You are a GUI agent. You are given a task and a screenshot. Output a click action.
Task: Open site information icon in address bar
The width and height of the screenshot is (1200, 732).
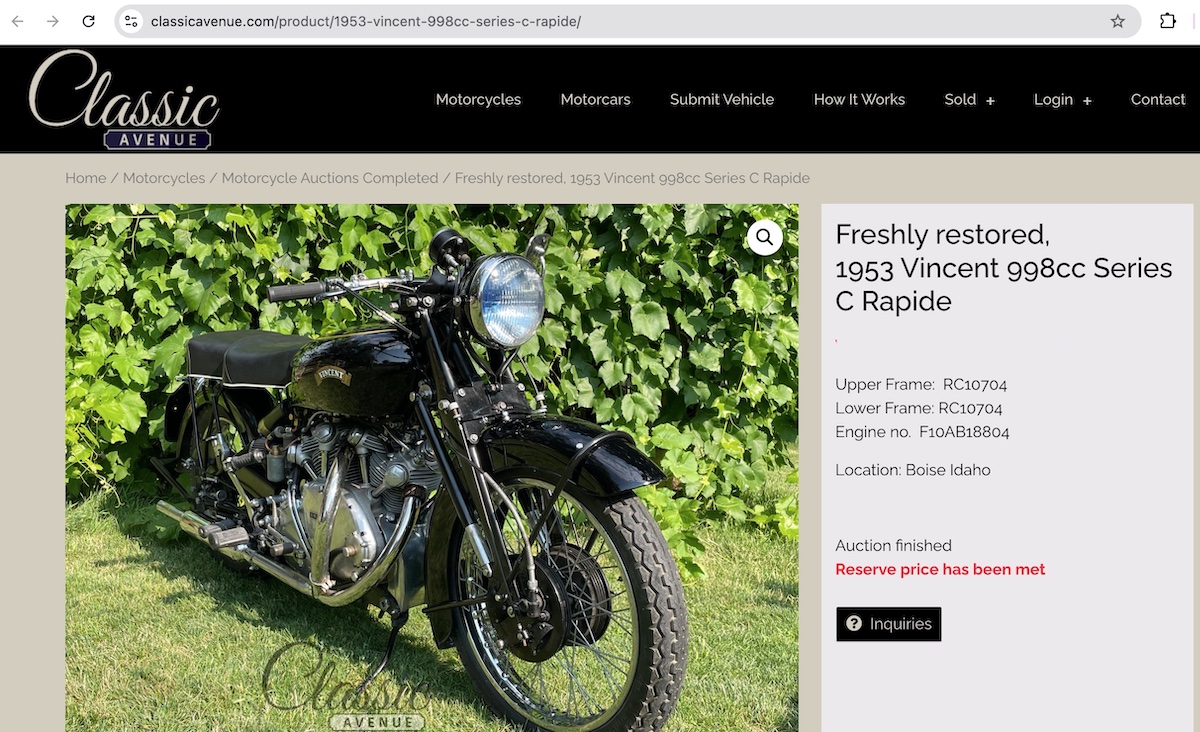click(131, 21)
